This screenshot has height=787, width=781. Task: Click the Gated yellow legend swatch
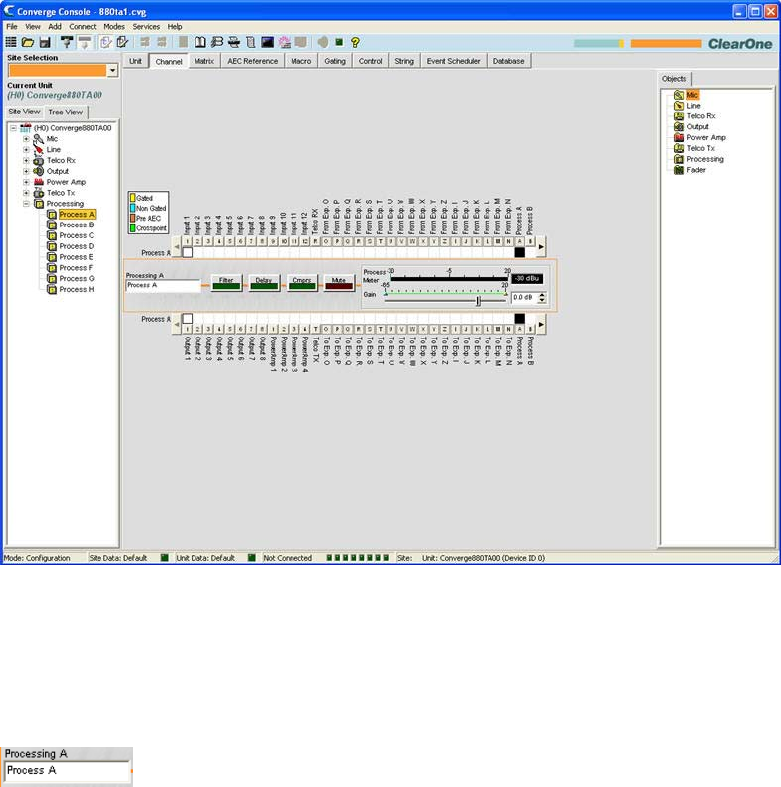click(133, 198)
